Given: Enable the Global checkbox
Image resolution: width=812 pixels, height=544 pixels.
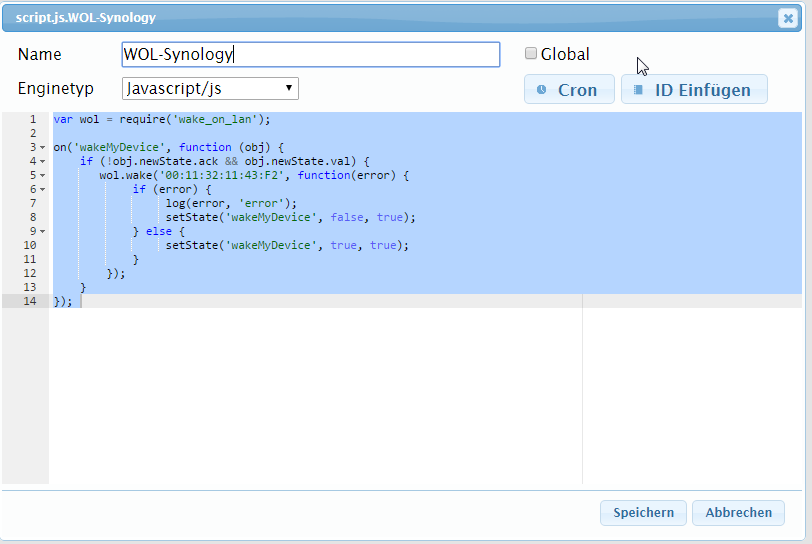Looking at the screenshot, I should click(531, 53).
